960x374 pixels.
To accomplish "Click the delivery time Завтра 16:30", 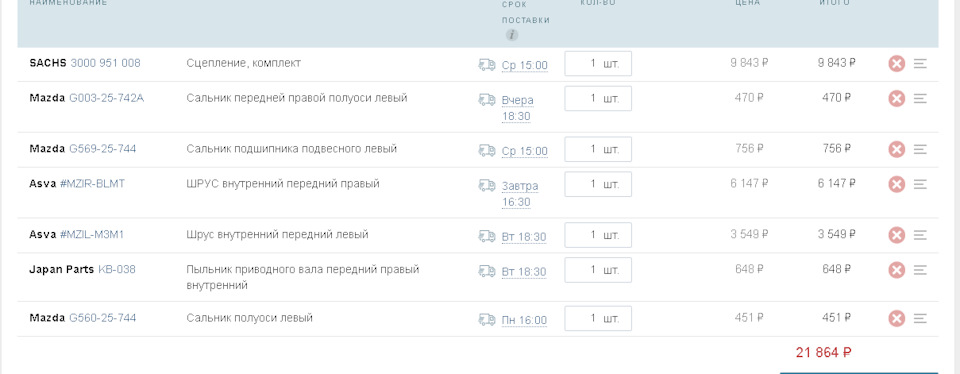I will pyautogui.click(x=520, y=193).
